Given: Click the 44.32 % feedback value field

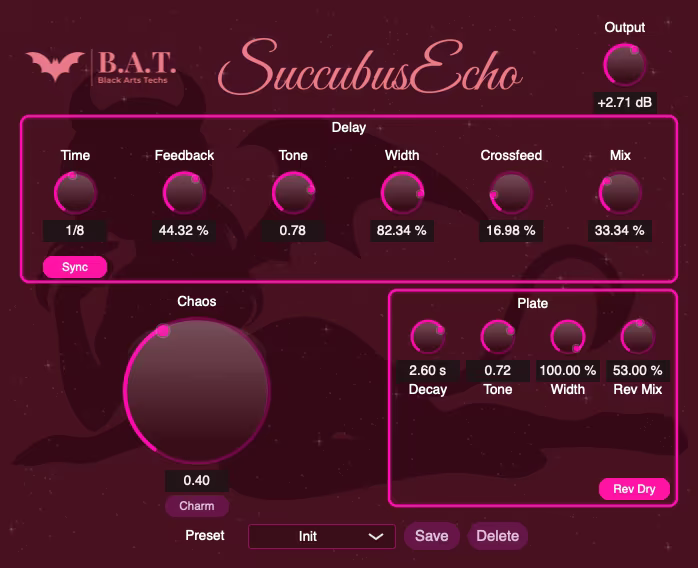Looking at the screenshot, I should point(184,230).
